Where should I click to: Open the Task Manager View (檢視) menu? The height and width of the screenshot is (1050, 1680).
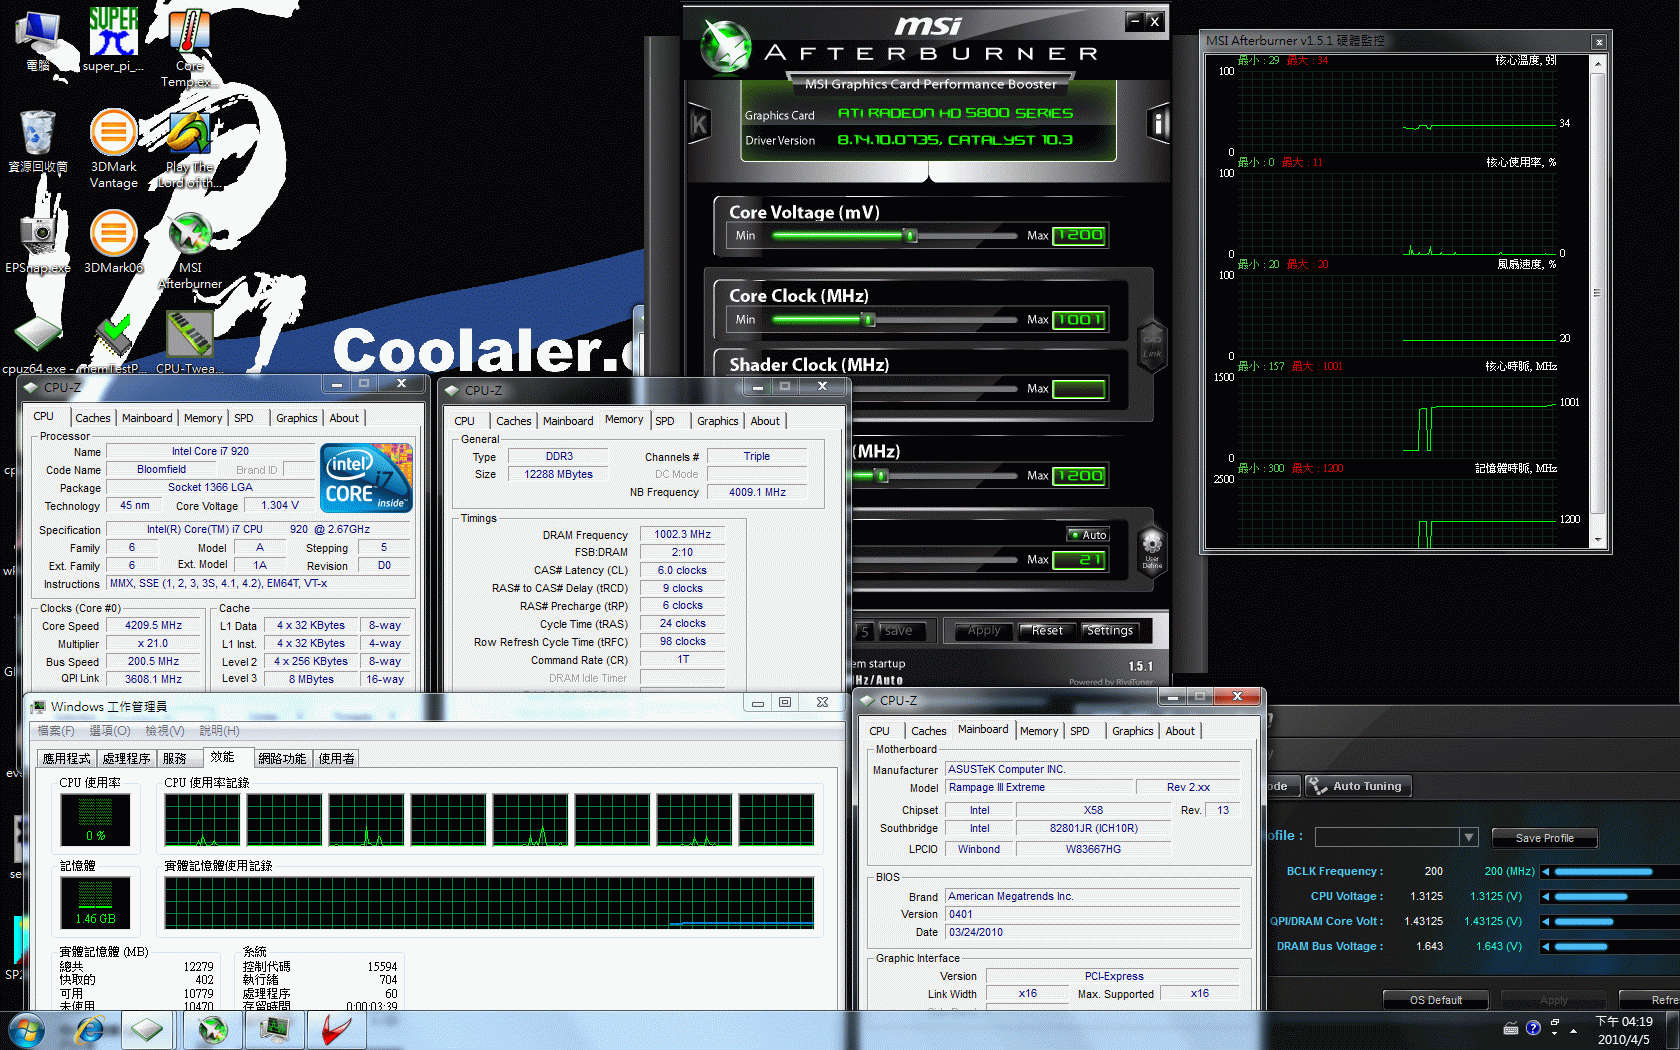pyautogui.click(x=165, y=731)
